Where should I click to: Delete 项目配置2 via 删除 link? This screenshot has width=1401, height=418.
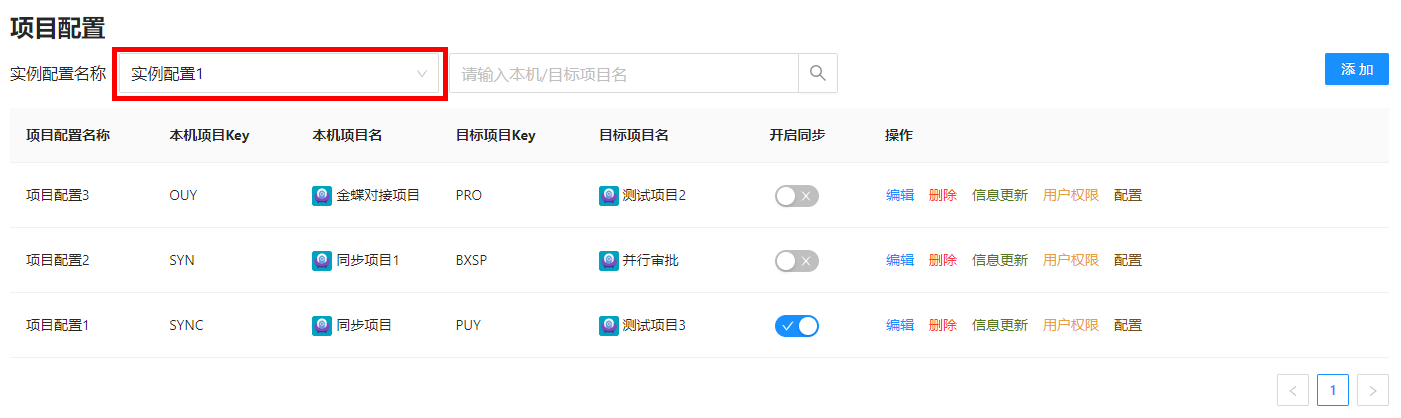pos(942,261)
